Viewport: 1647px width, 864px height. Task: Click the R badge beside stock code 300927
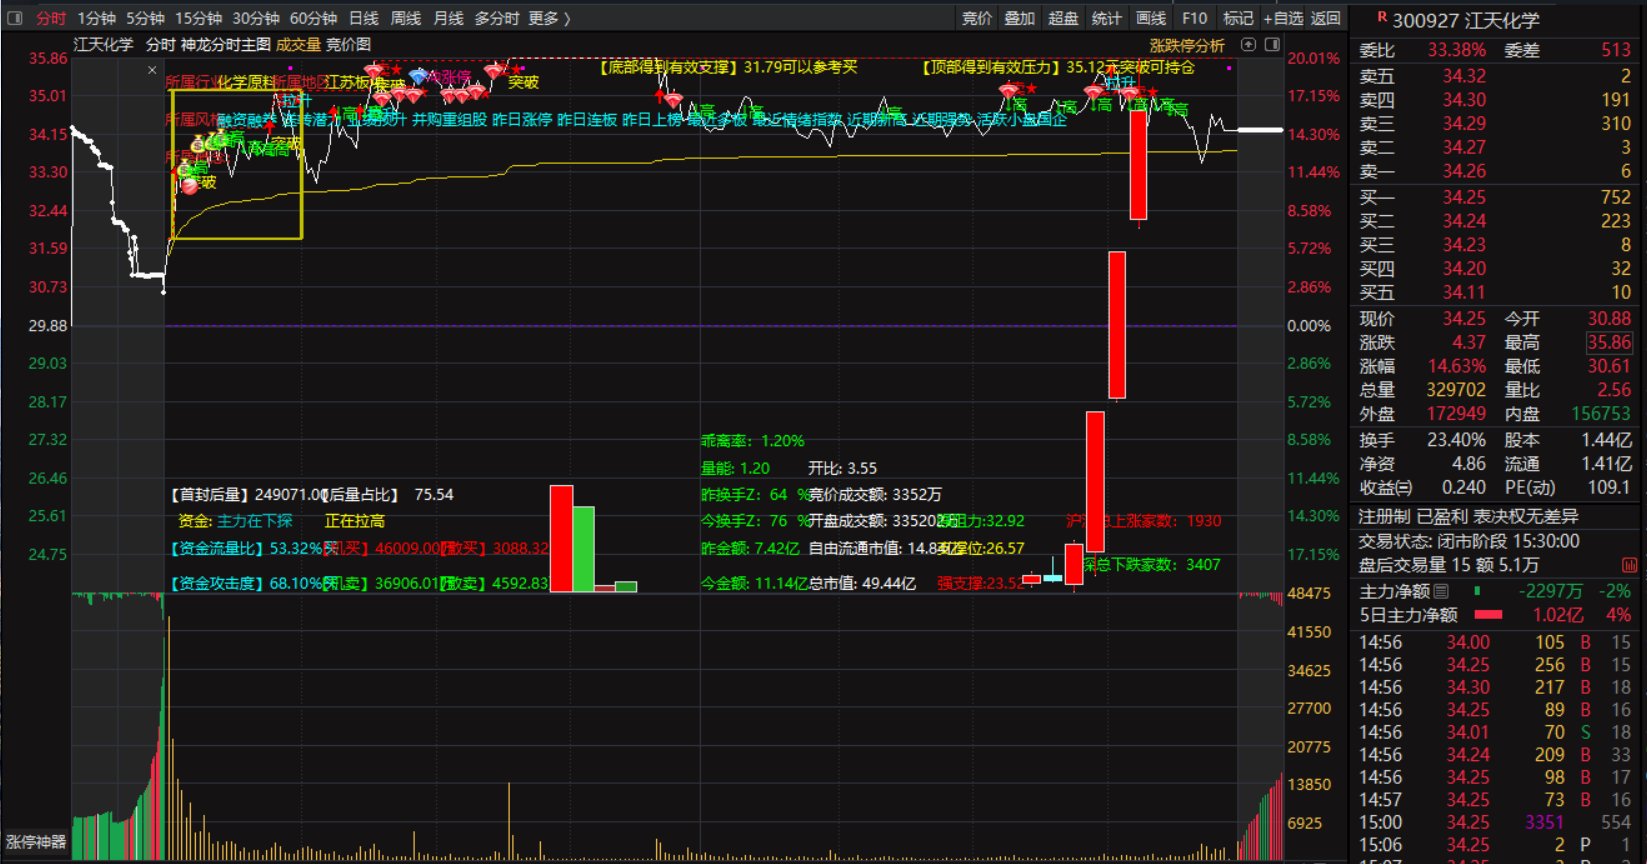(x=1381, y=17)
